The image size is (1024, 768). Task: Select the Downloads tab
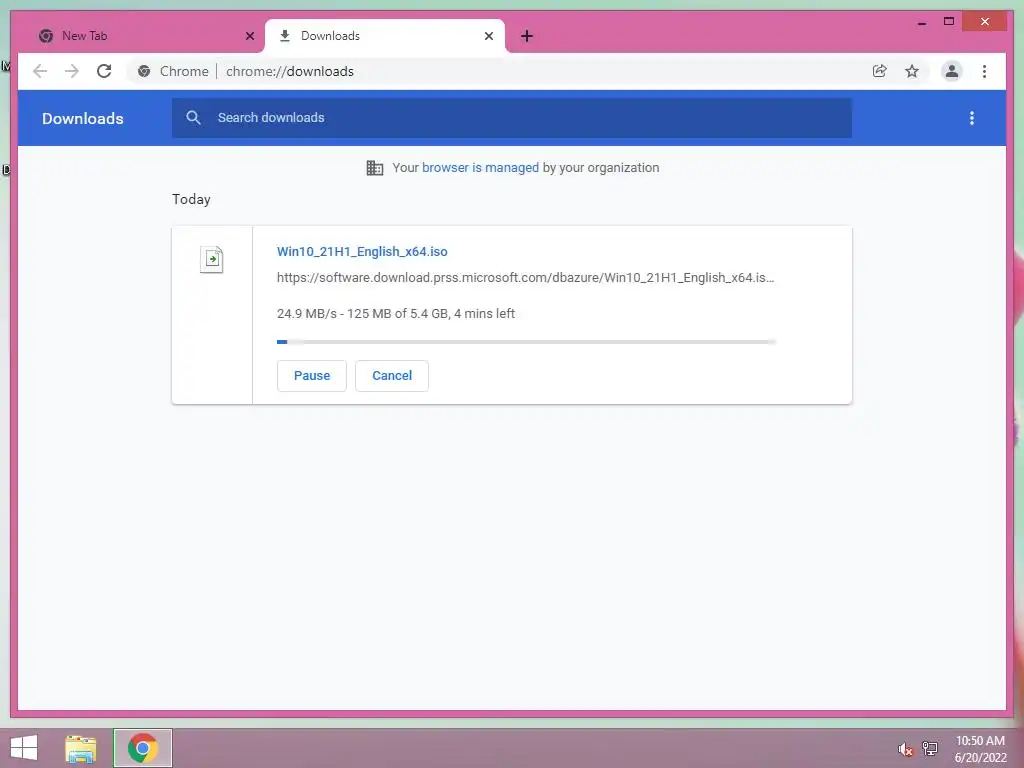385,36
